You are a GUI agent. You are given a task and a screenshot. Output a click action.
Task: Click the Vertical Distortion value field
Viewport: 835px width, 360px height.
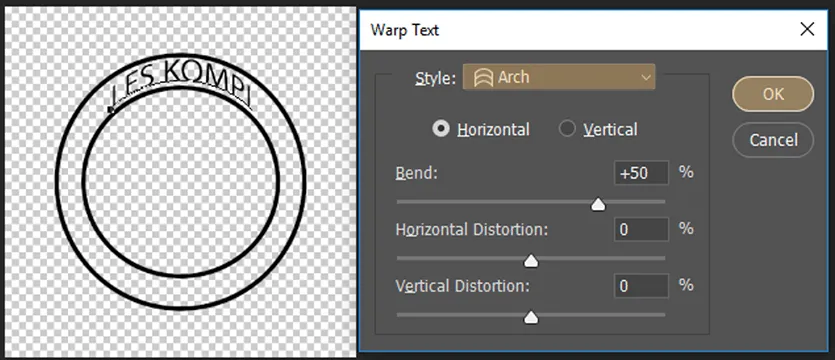pyautogui.click(x=641, y=286)
